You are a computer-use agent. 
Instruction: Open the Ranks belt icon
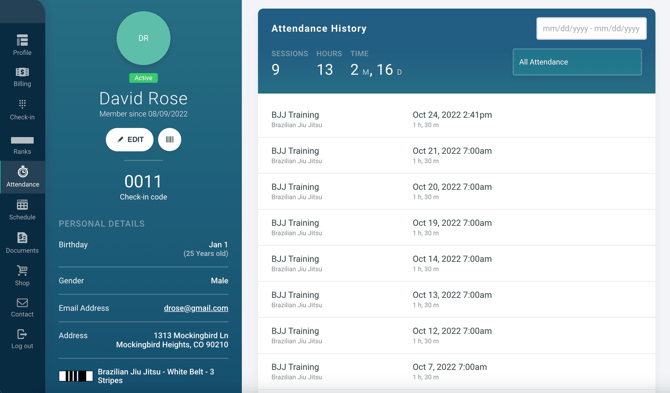click(22, 140)
